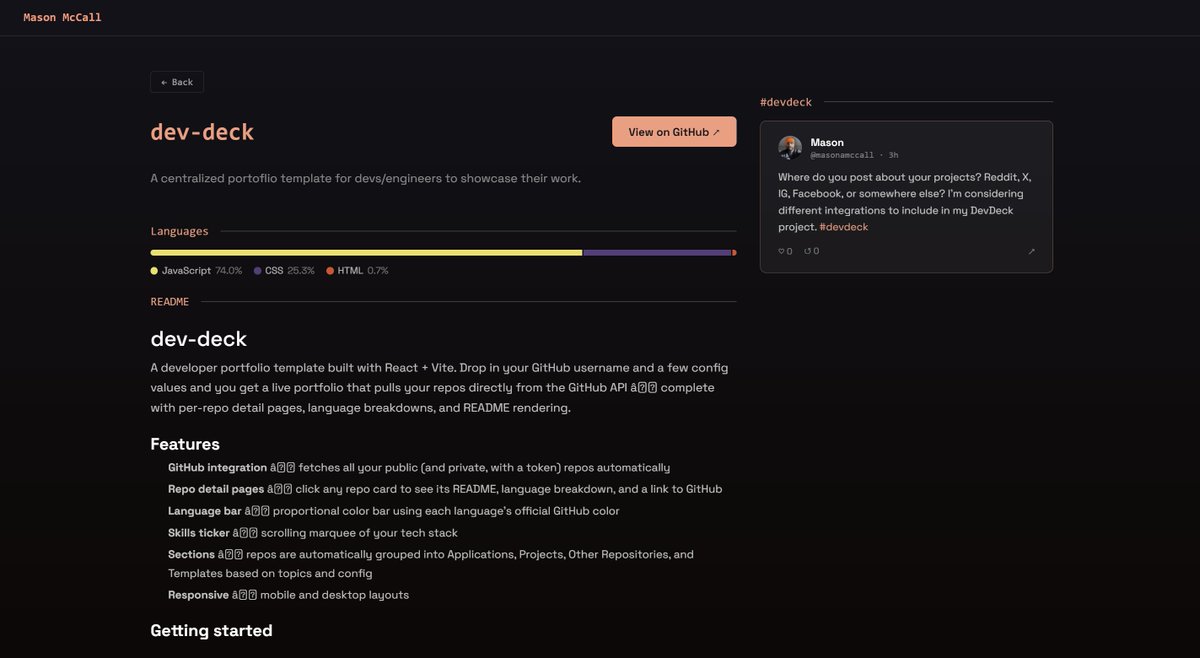This screenshot has height=658, width=1200.
Task: Click the #devdeck hashtag in the post text
Action: click(843, 227)
